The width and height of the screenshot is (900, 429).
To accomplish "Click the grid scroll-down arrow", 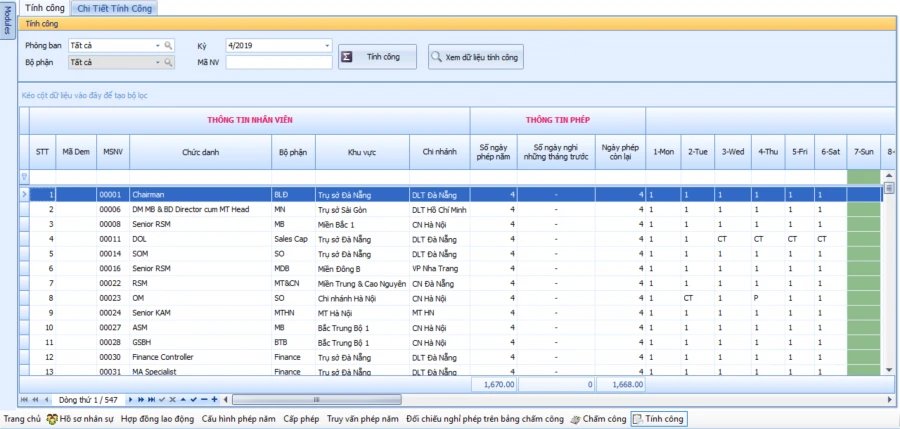I will click(889, 370).
